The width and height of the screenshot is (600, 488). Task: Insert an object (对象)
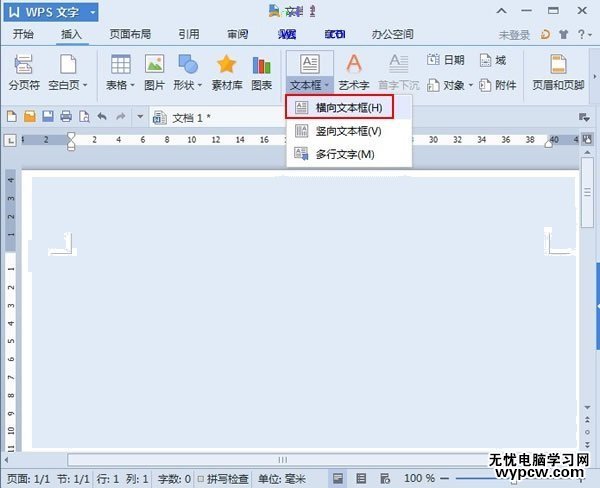[x=446, y=85]
